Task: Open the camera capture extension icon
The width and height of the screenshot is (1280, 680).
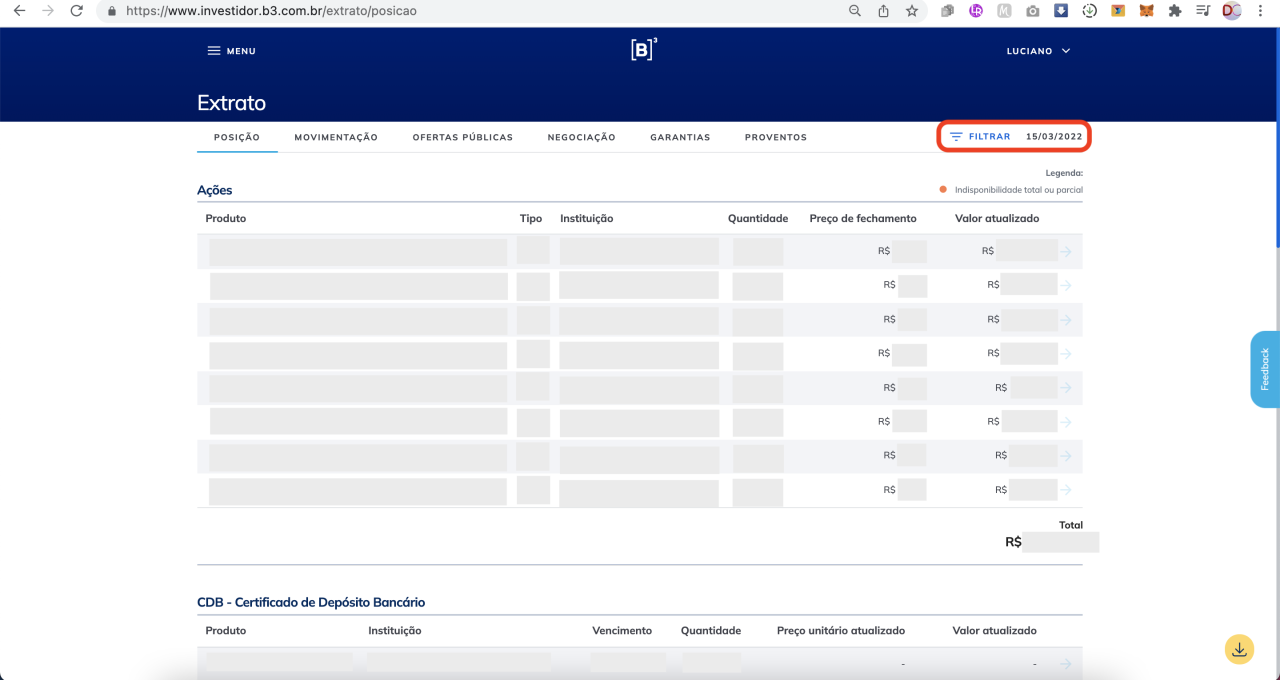Action: [1032, 10]
